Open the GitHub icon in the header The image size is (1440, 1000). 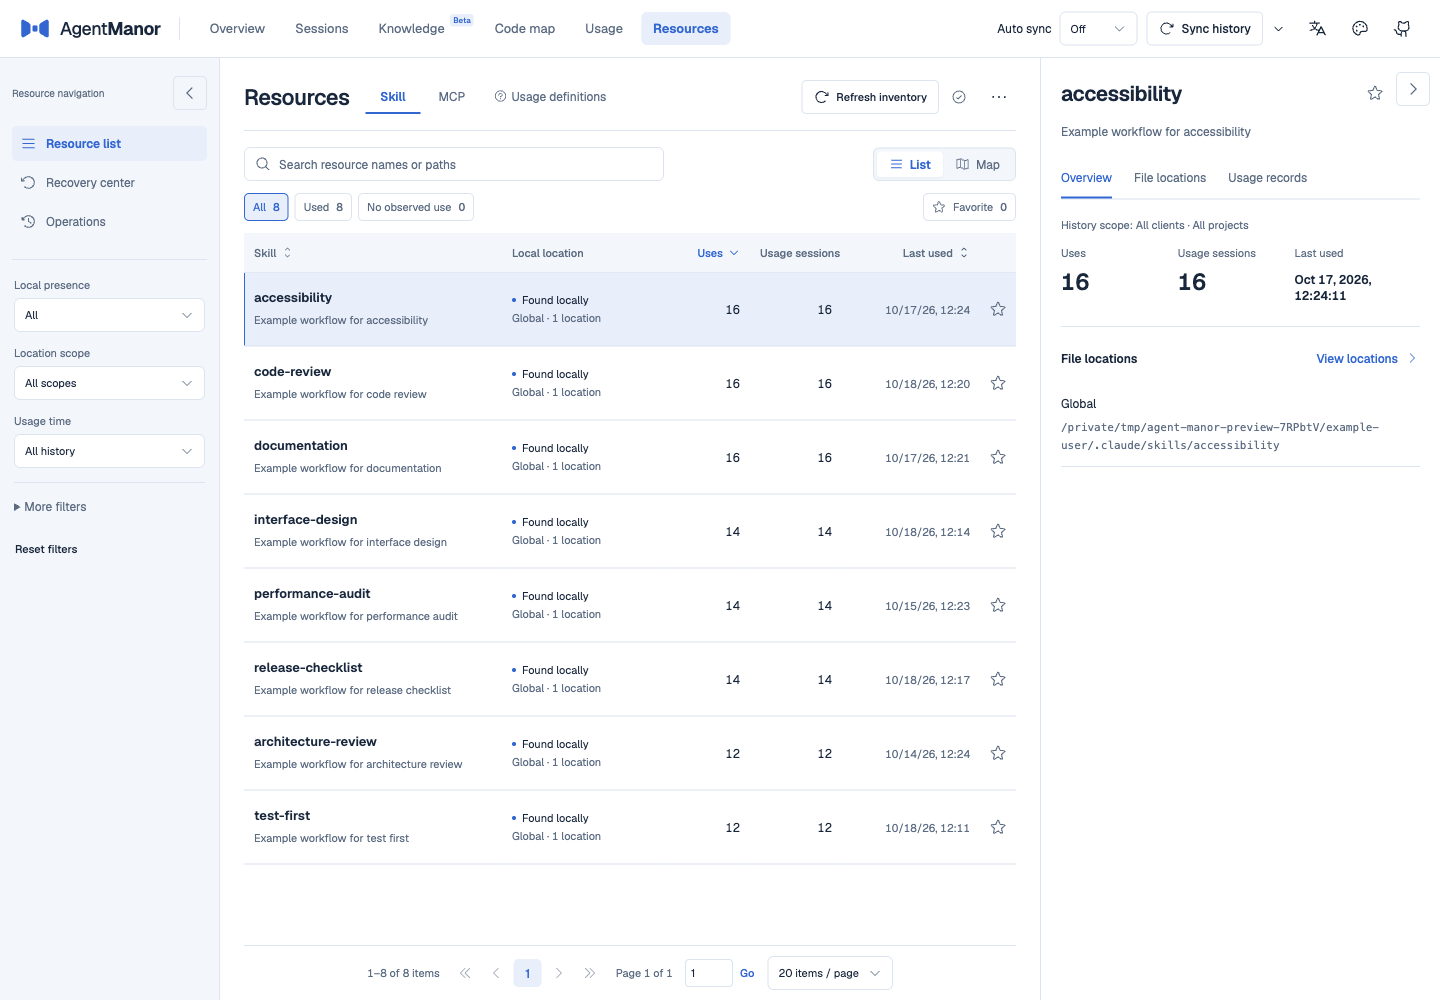[x=1402, y=29]
